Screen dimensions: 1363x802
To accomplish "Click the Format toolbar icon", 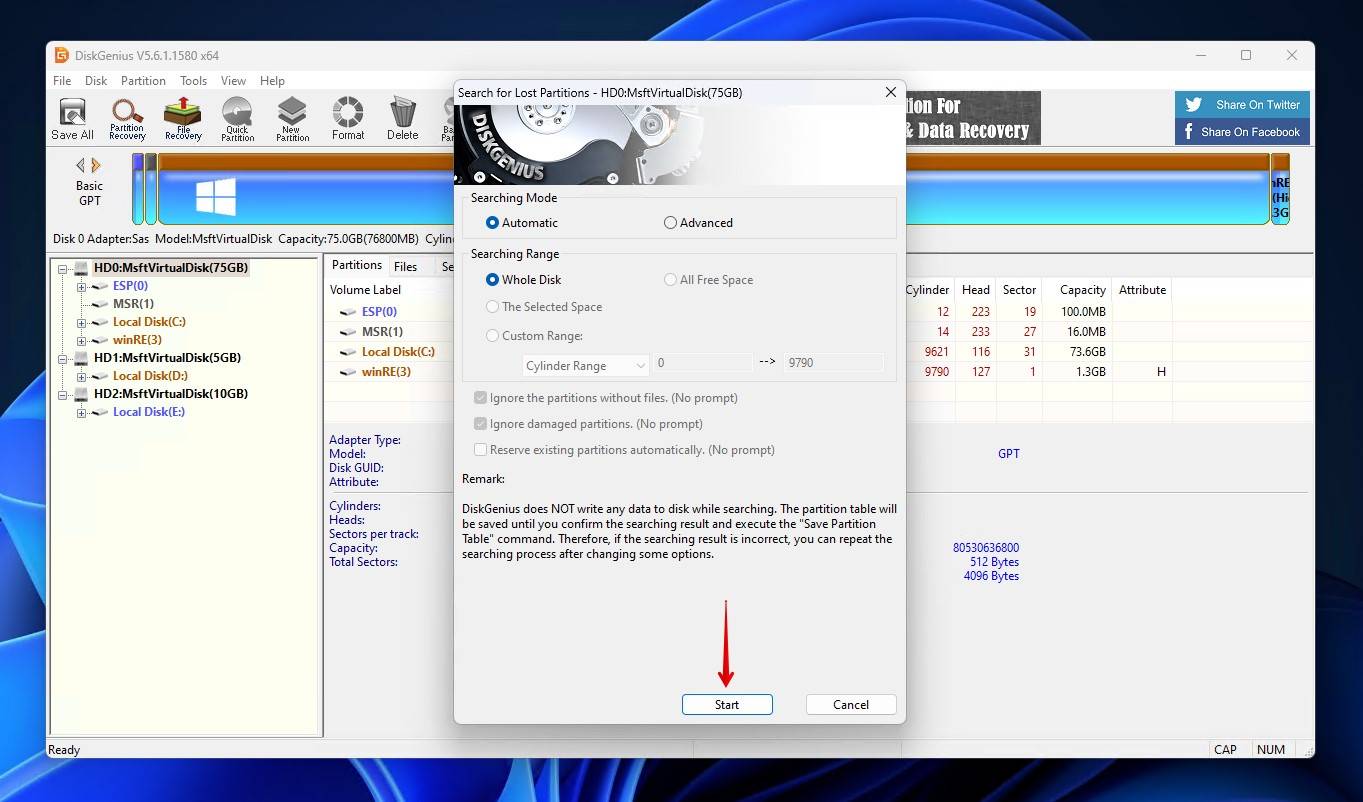I will [x=348, y=119].
